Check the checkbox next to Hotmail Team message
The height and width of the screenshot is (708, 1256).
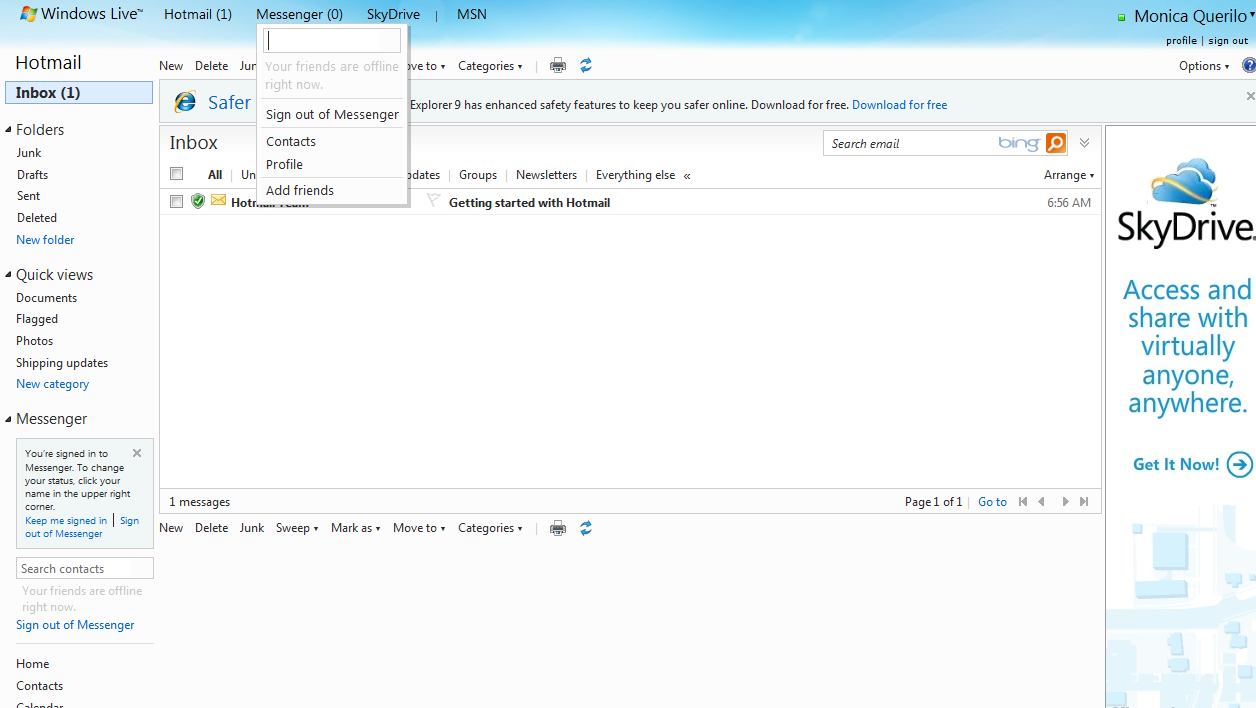click(x=176, y=200)
